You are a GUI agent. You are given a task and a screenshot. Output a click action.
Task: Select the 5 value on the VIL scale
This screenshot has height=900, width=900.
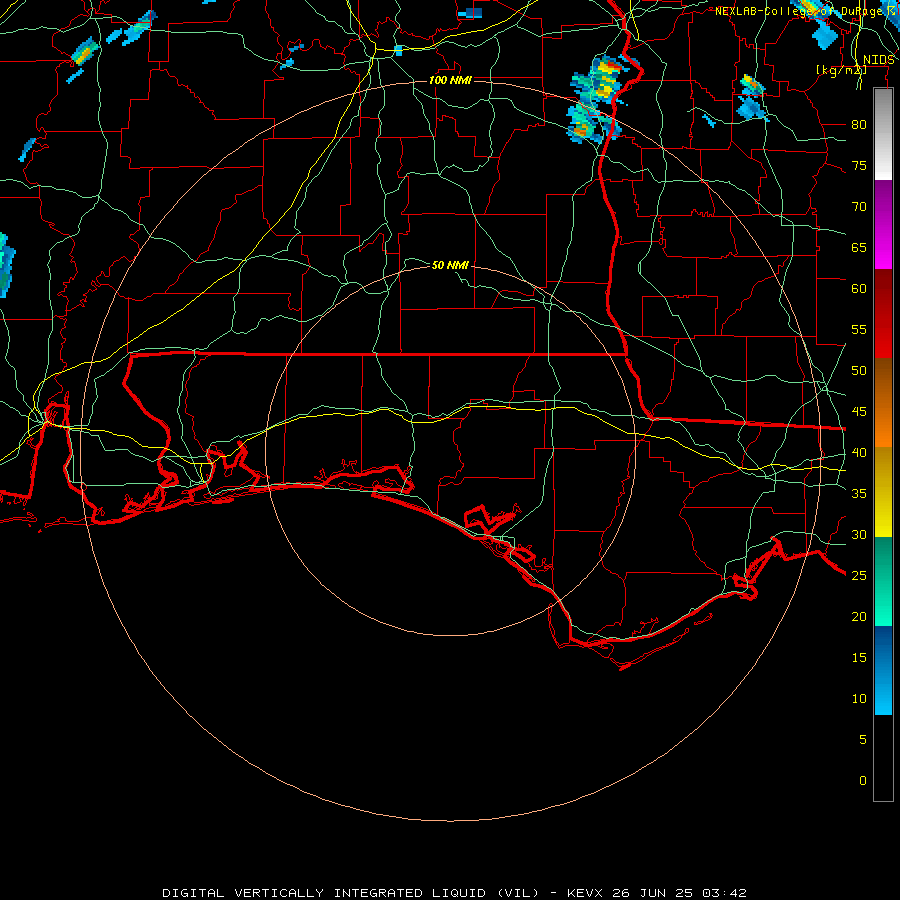863,740
